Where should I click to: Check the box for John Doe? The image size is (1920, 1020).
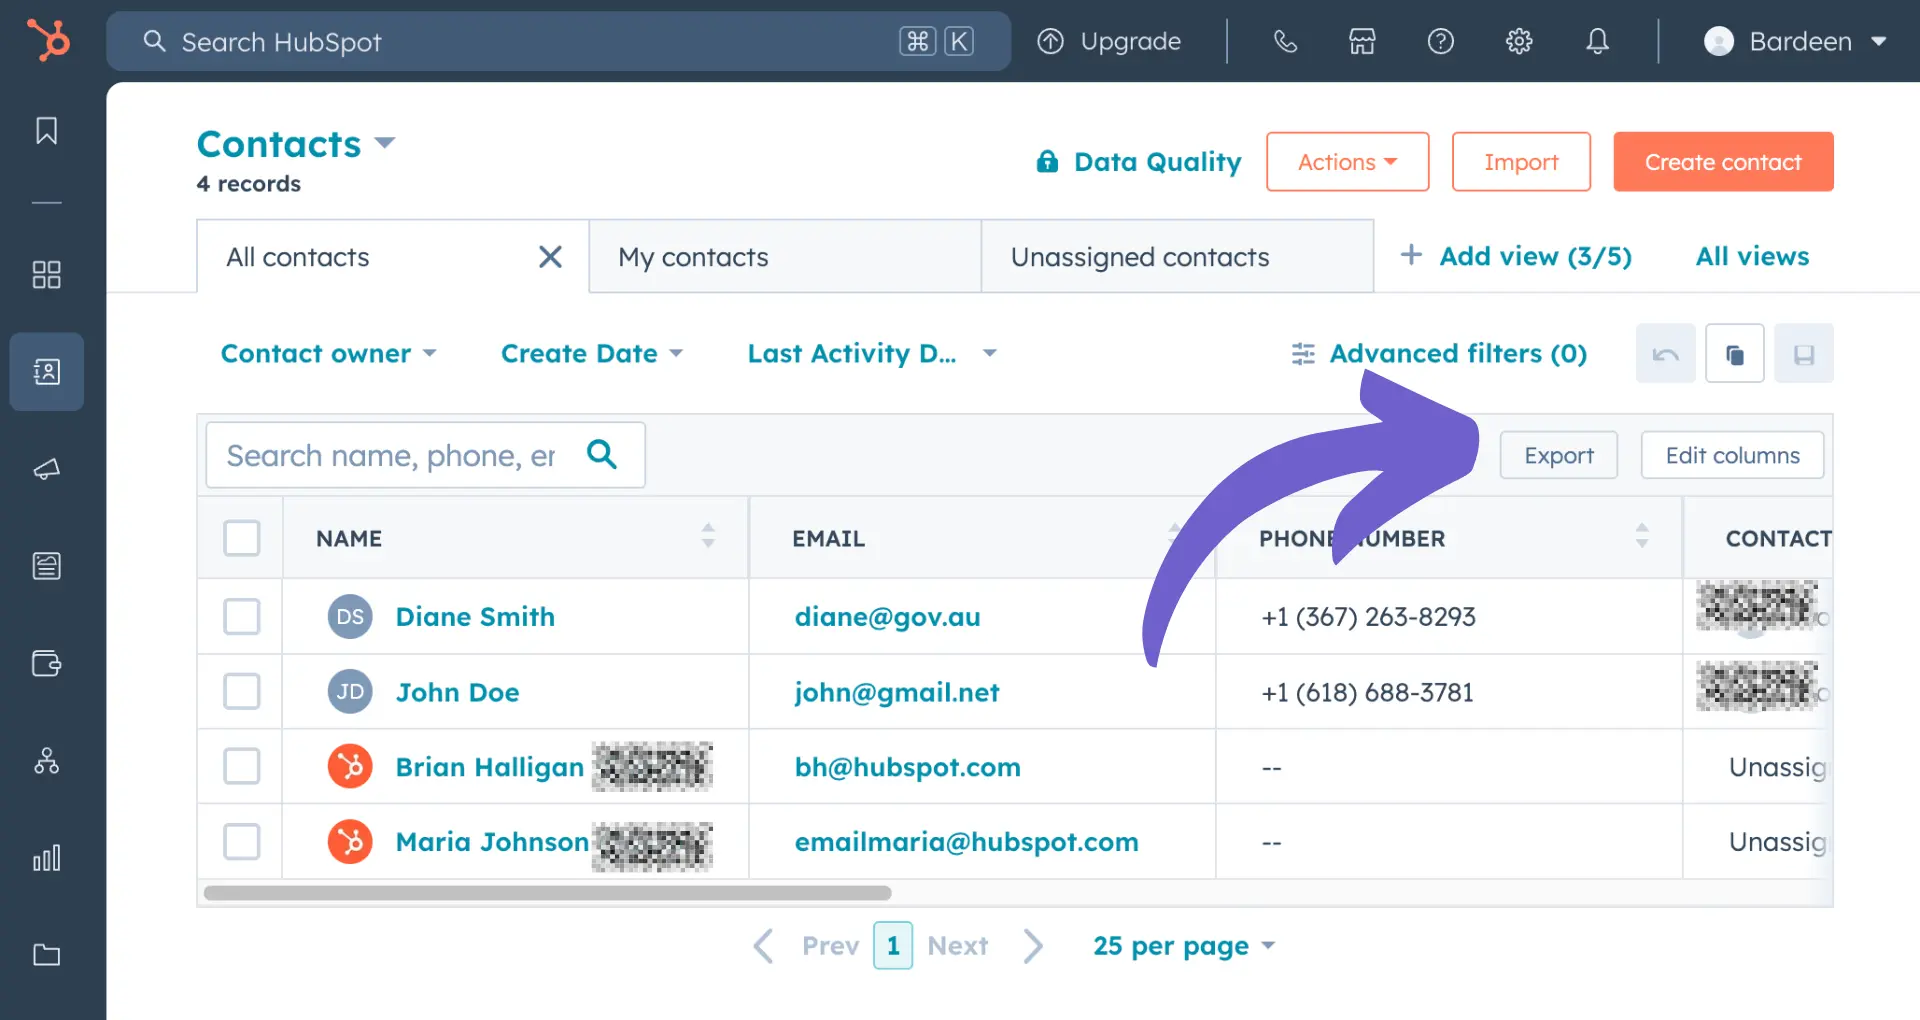(242, 691)
